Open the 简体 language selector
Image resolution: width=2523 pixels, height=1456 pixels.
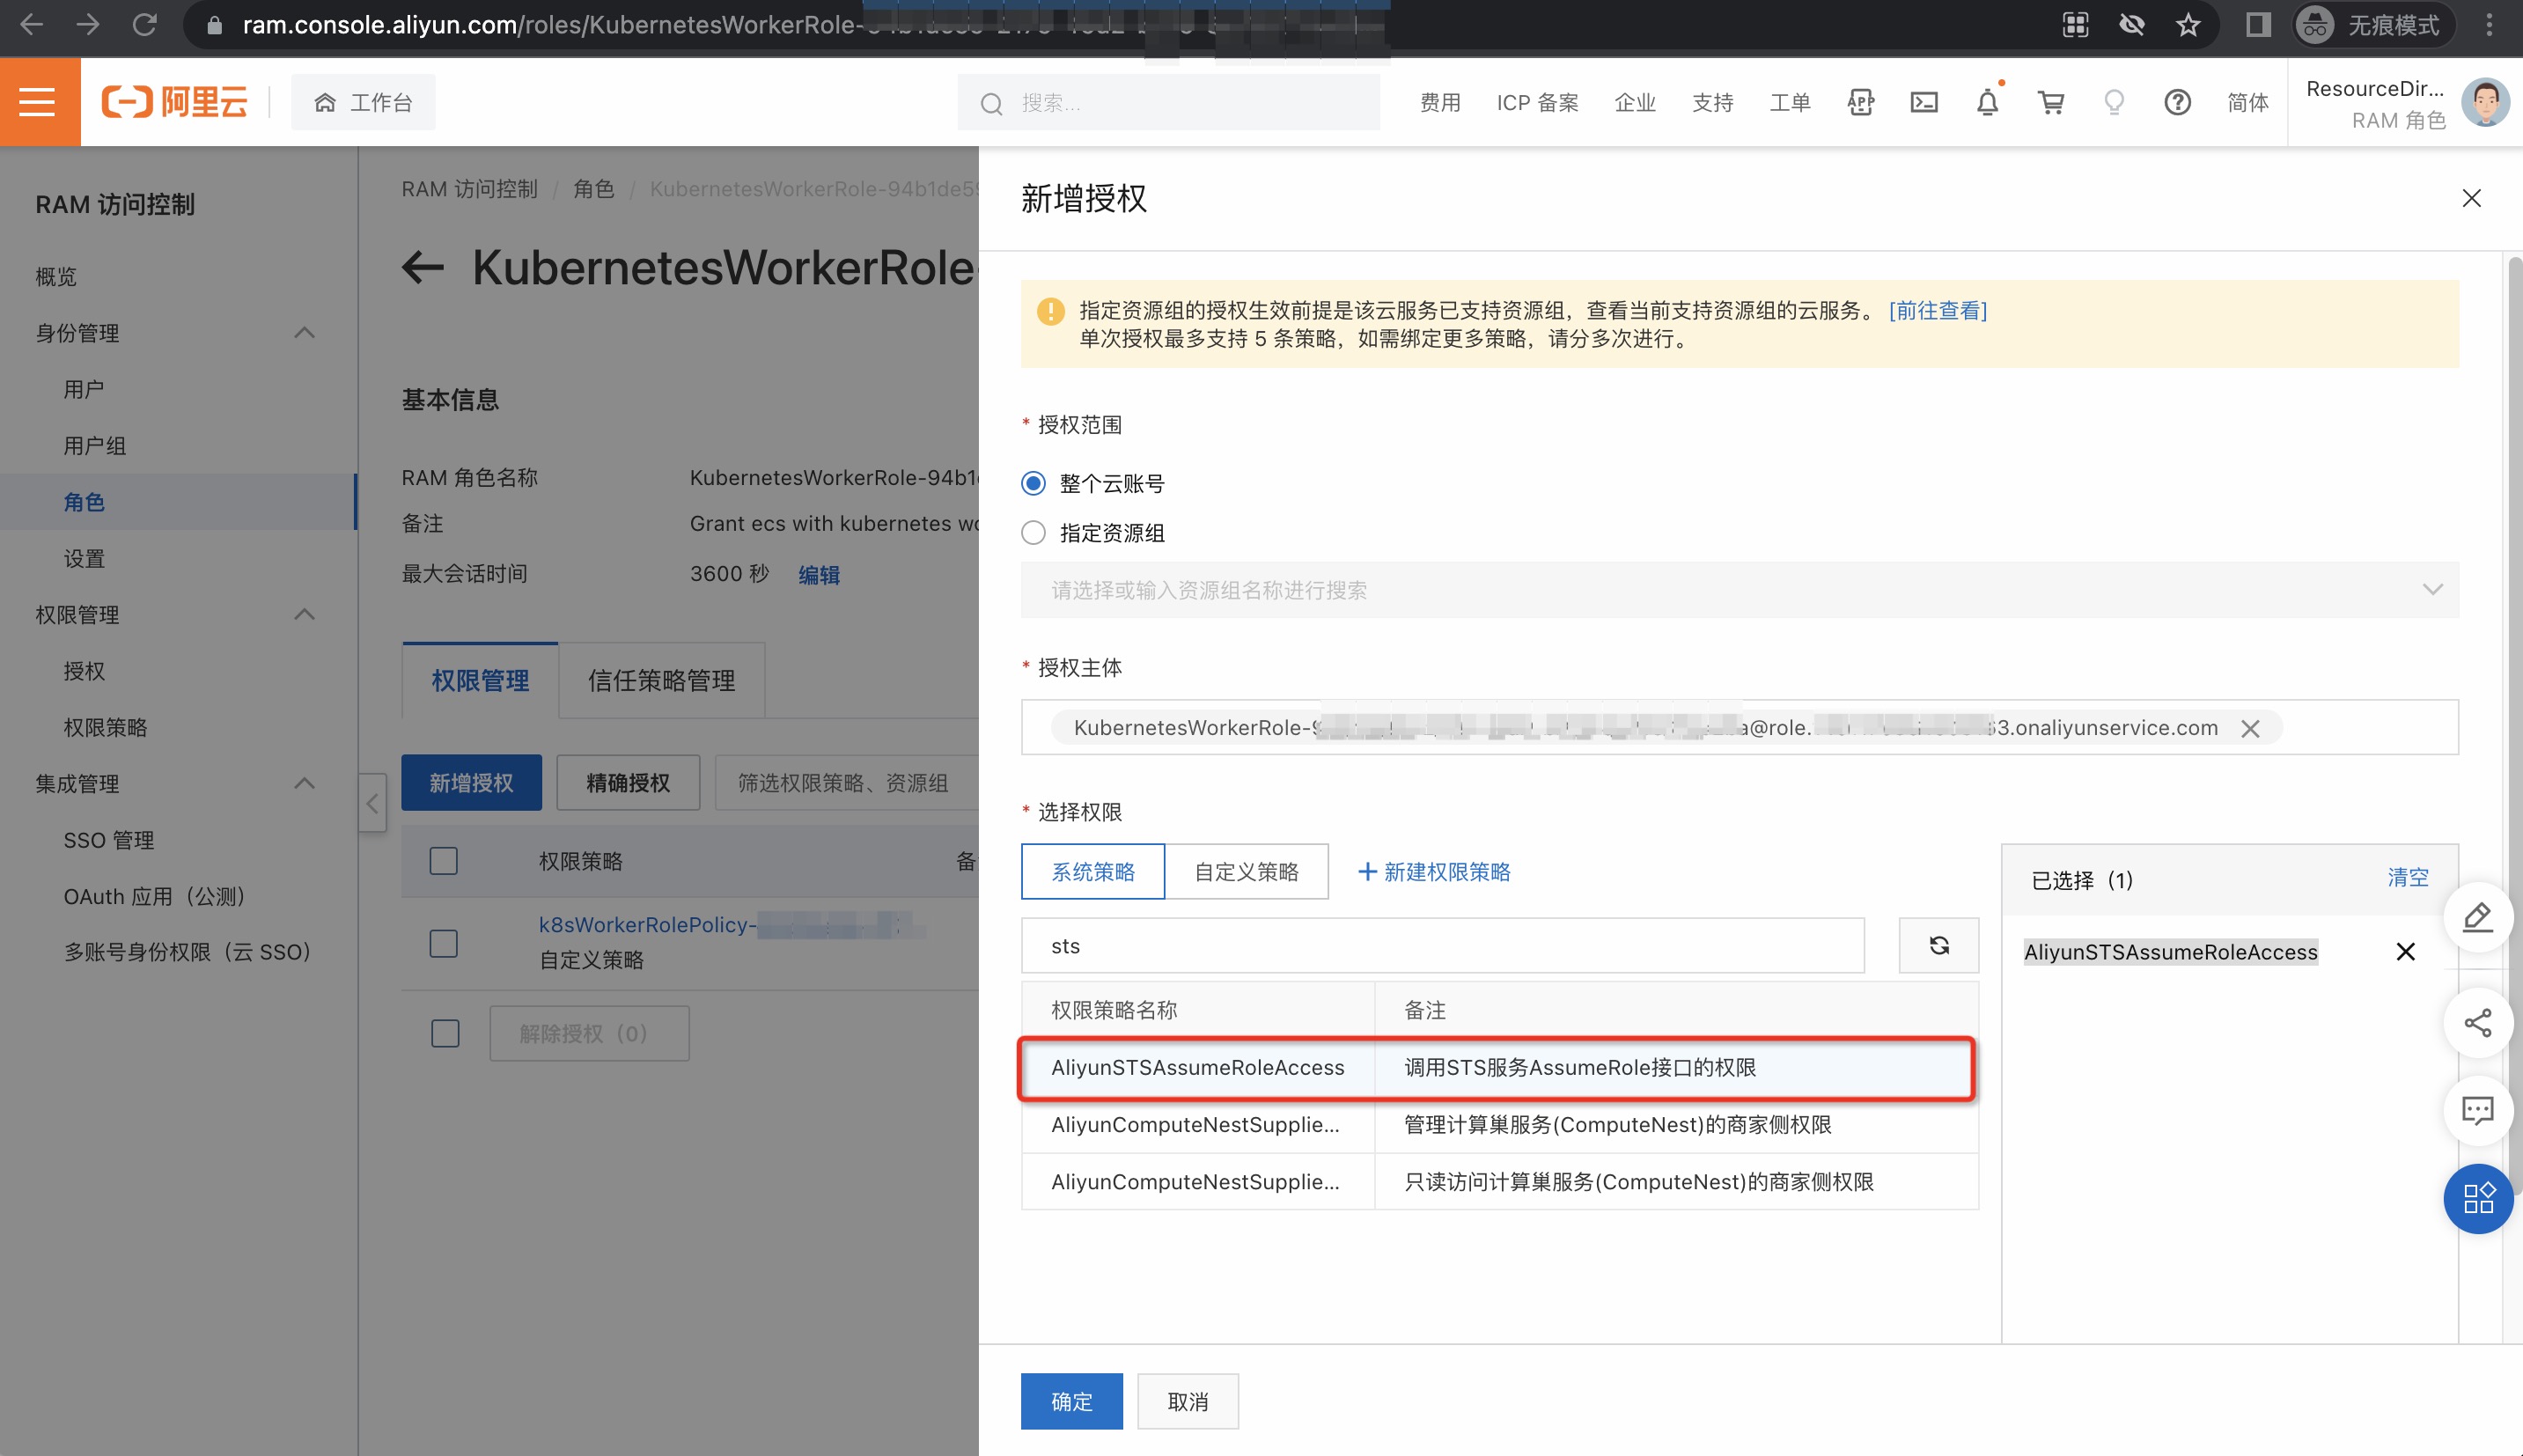pos(2247,103)
